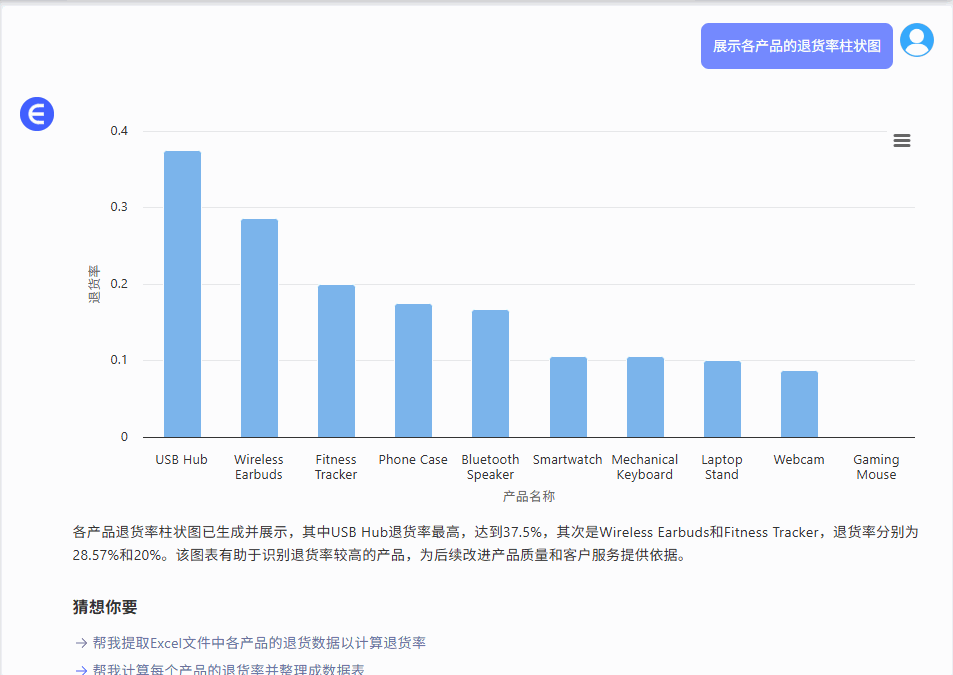This screenshot has height=675, width=953.
Task: Click the Wireless Earbuds axis label
Action: [x=258, y=467]
